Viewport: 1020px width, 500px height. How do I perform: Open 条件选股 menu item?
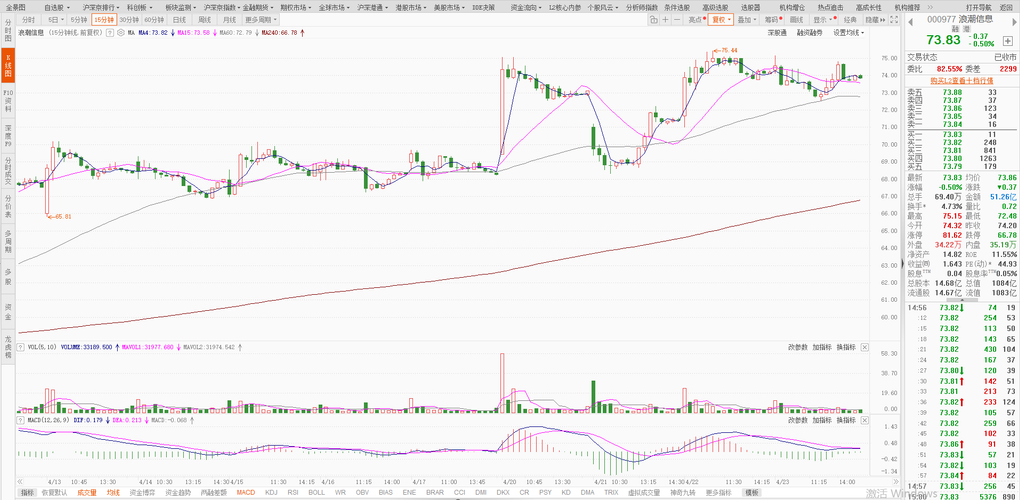(677, 7)
